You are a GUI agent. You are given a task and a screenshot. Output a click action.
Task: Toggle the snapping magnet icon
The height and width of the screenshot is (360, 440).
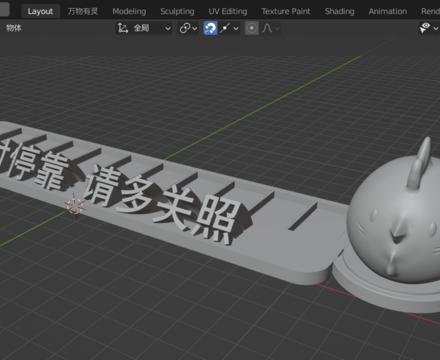210,28
